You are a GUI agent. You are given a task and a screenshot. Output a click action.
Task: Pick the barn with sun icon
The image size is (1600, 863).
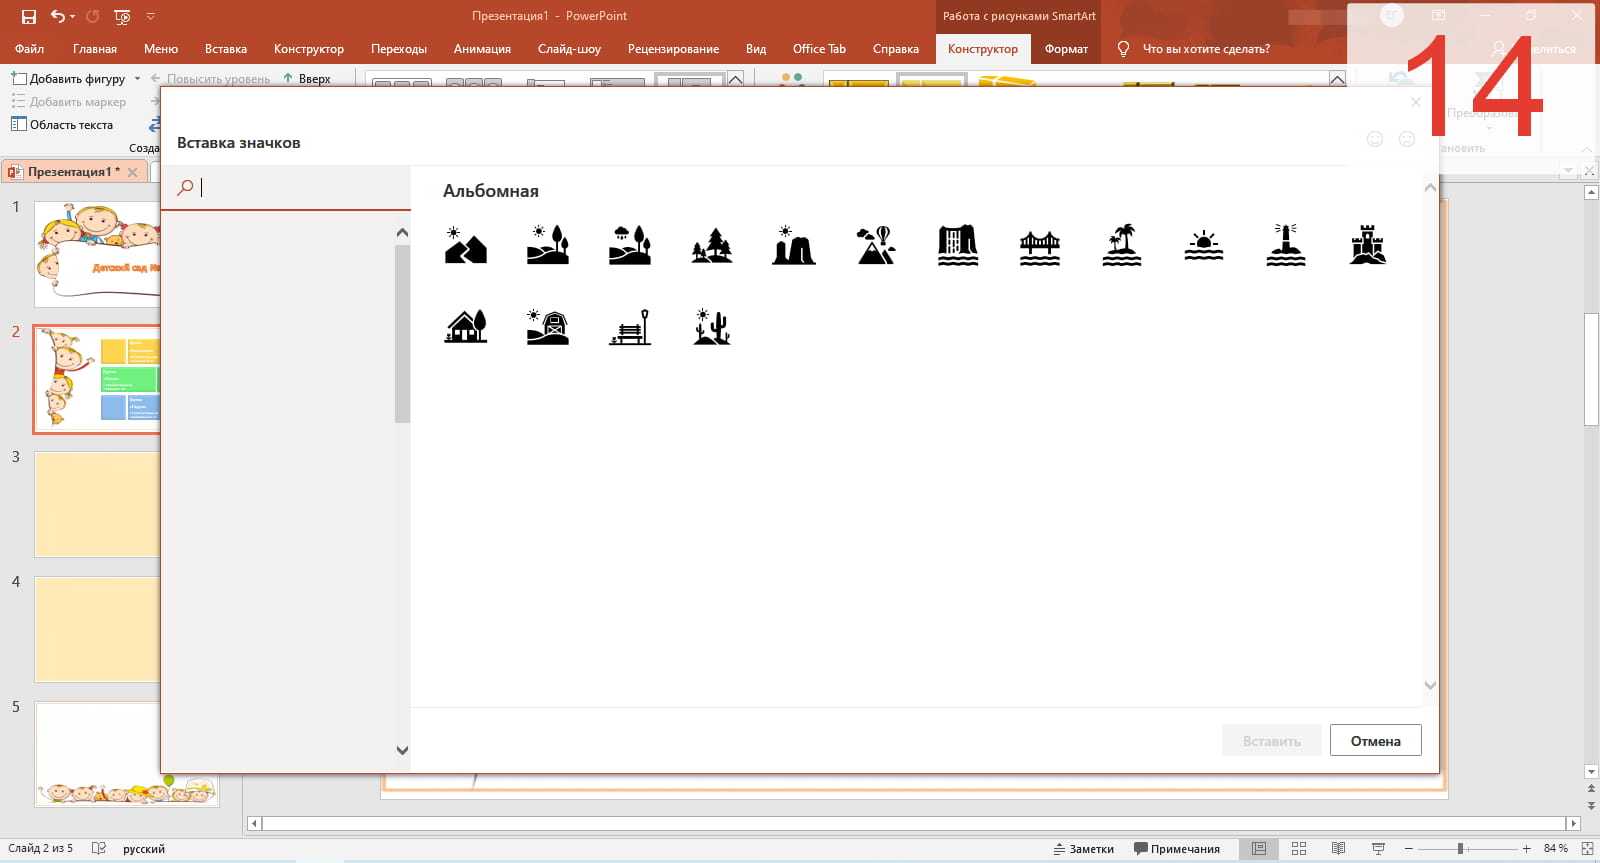[547, 327]
